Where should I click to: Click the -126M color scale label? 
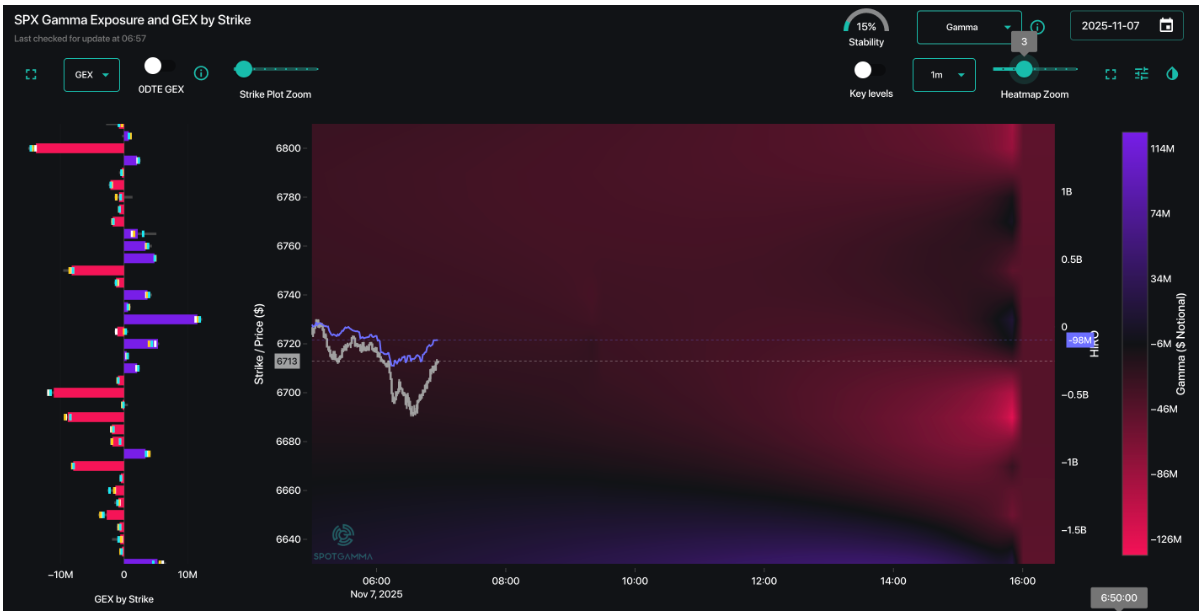click(x=1164, y=539)
